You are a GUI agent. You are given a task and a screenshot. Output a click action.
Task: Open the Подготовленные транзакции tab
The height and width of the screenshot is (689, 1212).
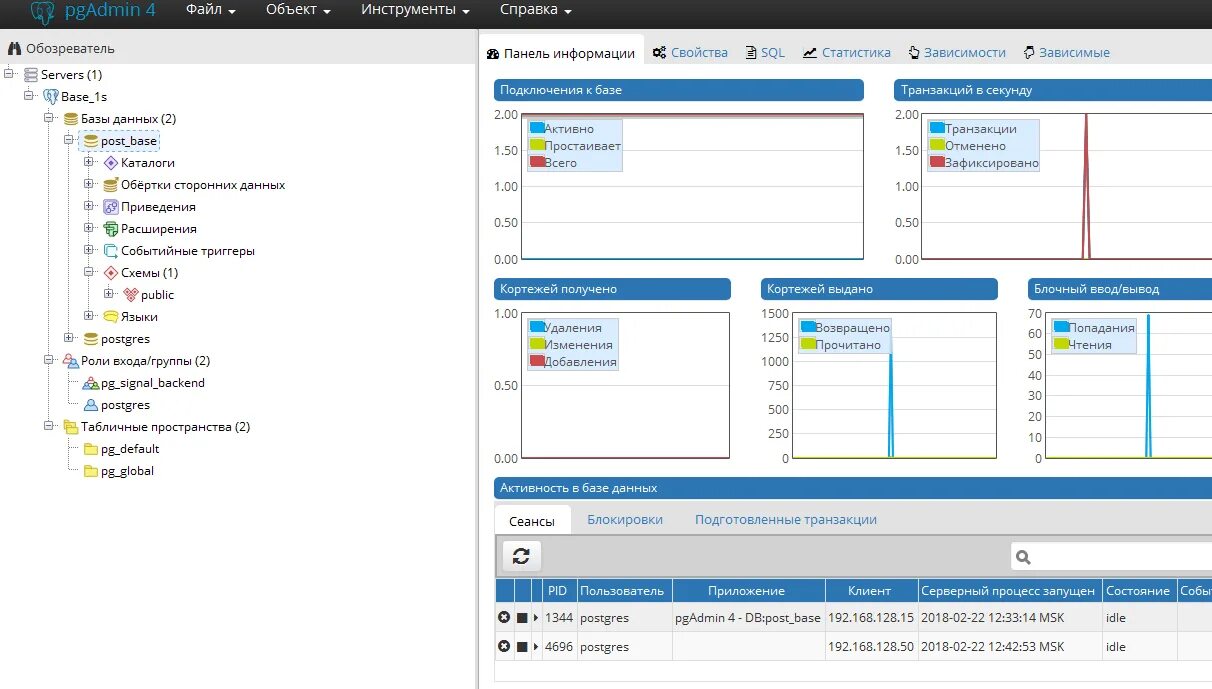point(786,520)
